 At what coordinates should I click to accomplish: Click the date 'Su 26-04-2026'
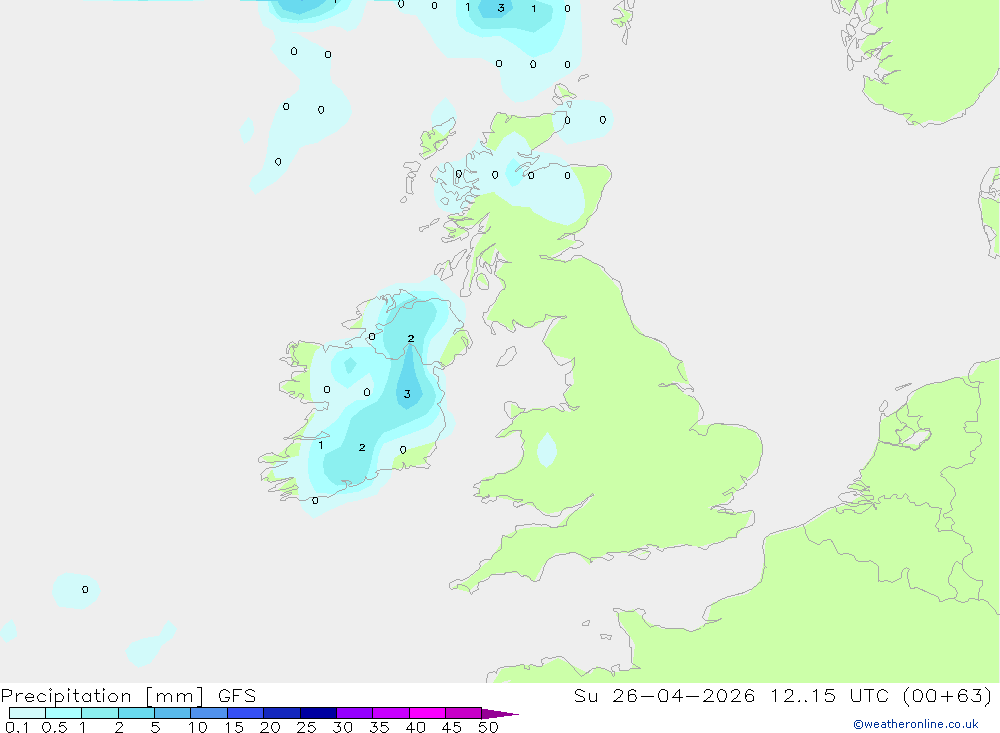(x=664, y=695)
